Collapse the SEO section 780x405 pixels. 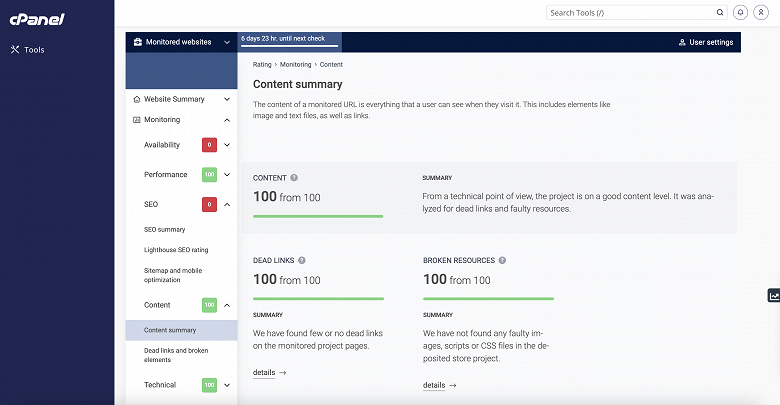point(227,204)
